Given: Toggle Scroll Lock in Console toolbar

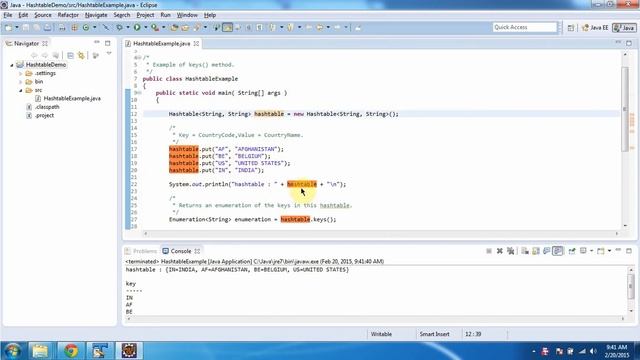Looking at the screenshot, I should 536,251.
